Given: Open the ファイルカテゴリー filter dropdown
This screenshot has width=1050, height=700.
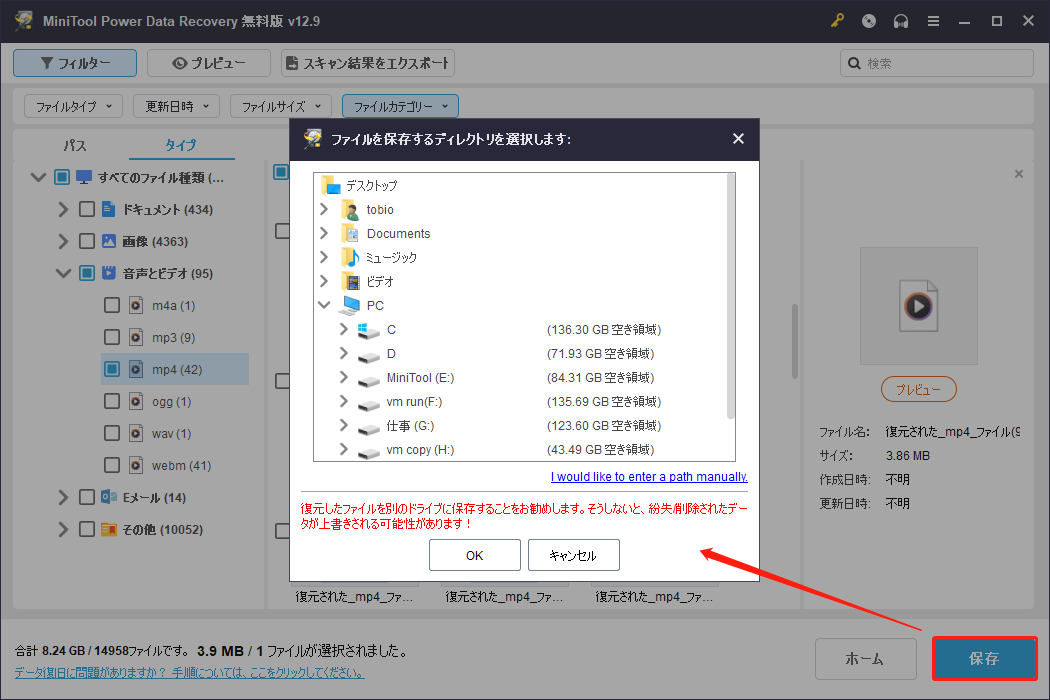Looking at the screenshot, I should (400, 106).
